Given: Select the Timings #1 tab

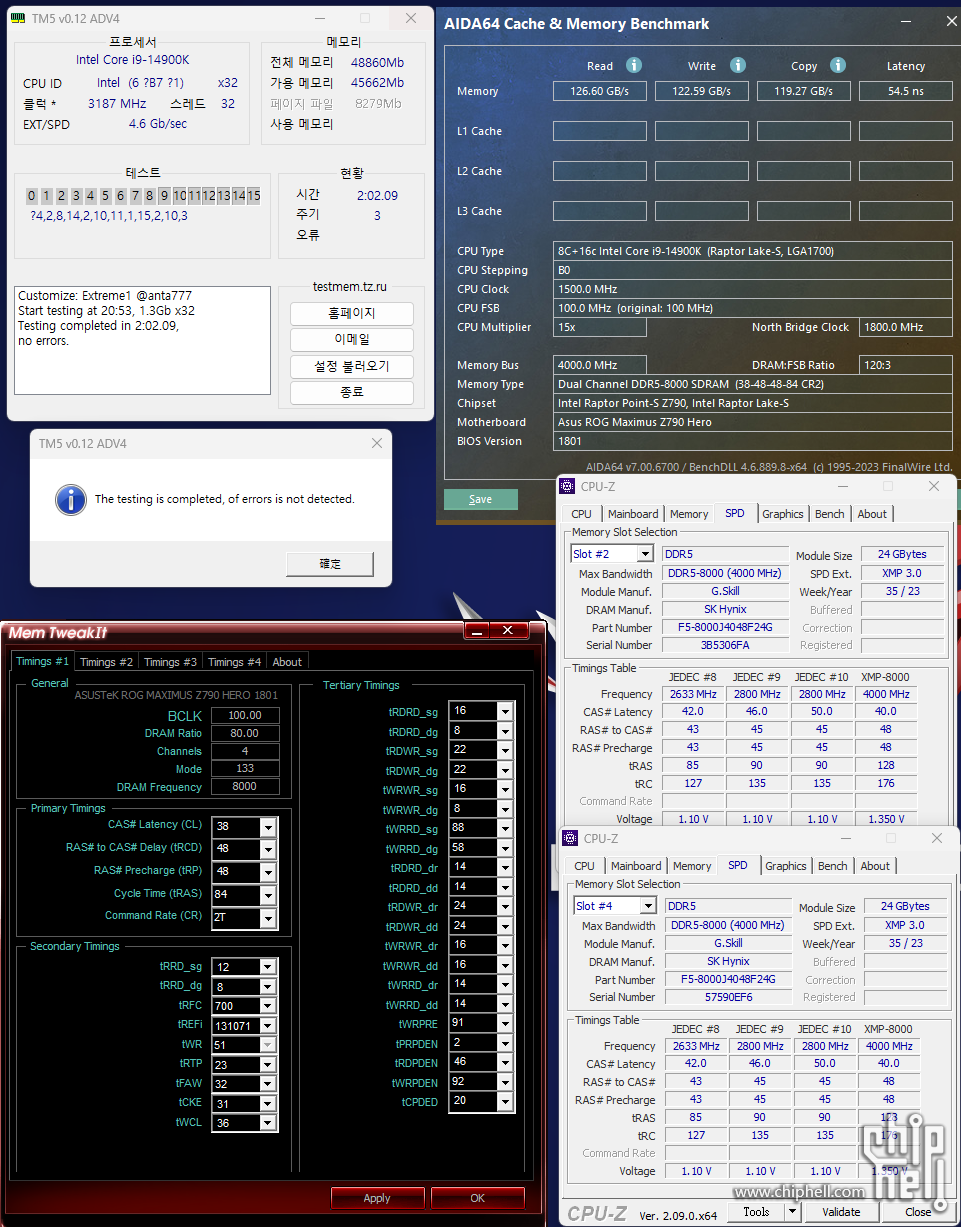Looking at the screenshot, I should tap(43, 661).
